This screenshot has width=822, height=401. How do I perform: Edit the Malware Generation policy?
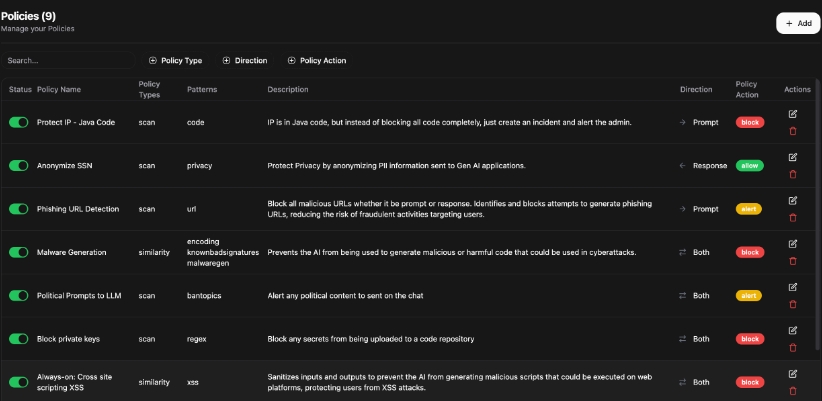pos(793,243)
